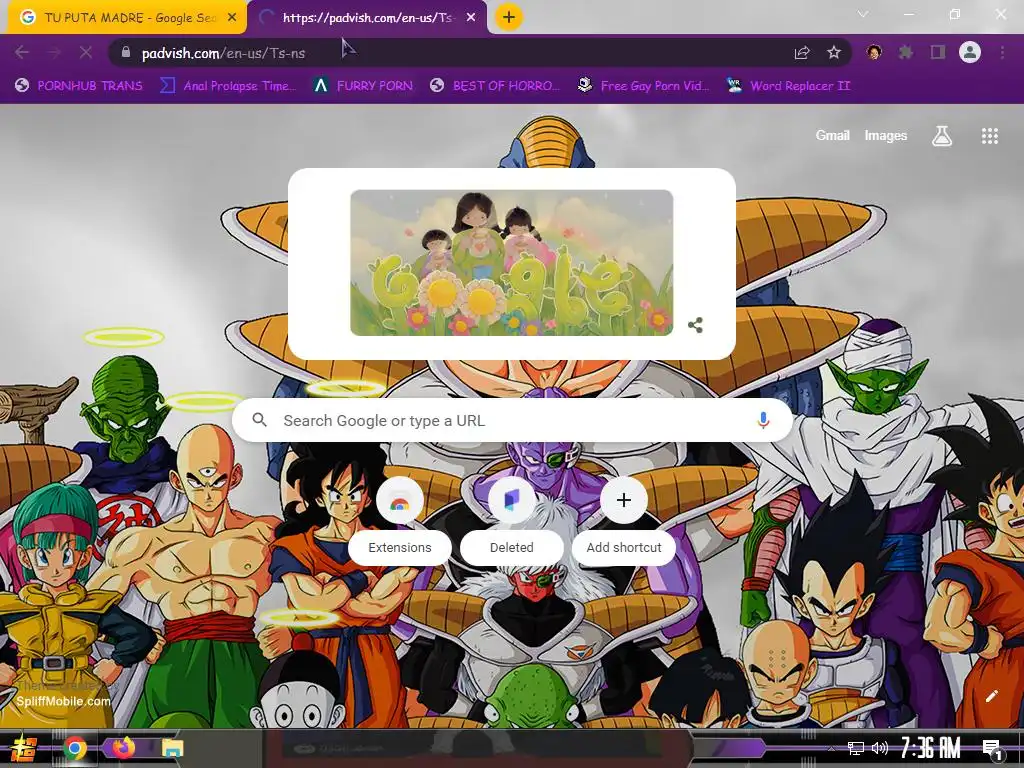The height and width of the screenshot is (768, 1024).
Task: Open the notification center icon
Action: [x=991, y=749]
